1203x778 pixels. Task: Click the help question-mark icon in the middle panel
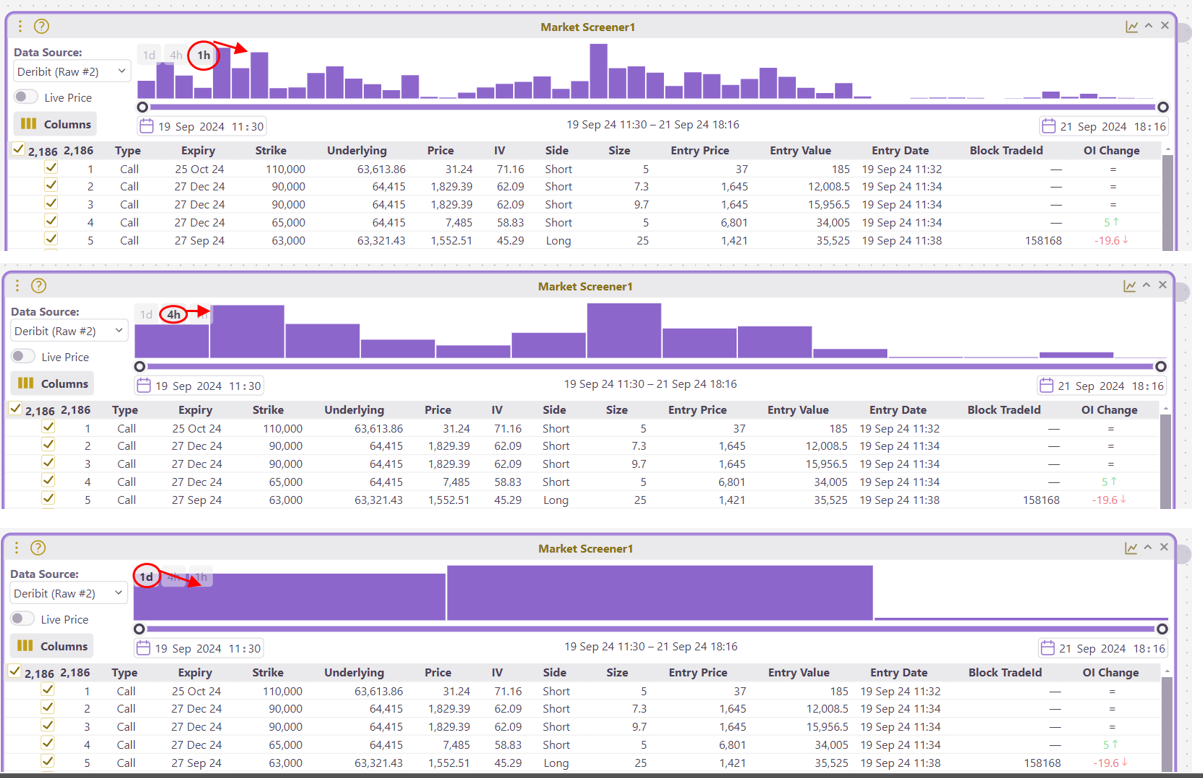click(39, 285)
